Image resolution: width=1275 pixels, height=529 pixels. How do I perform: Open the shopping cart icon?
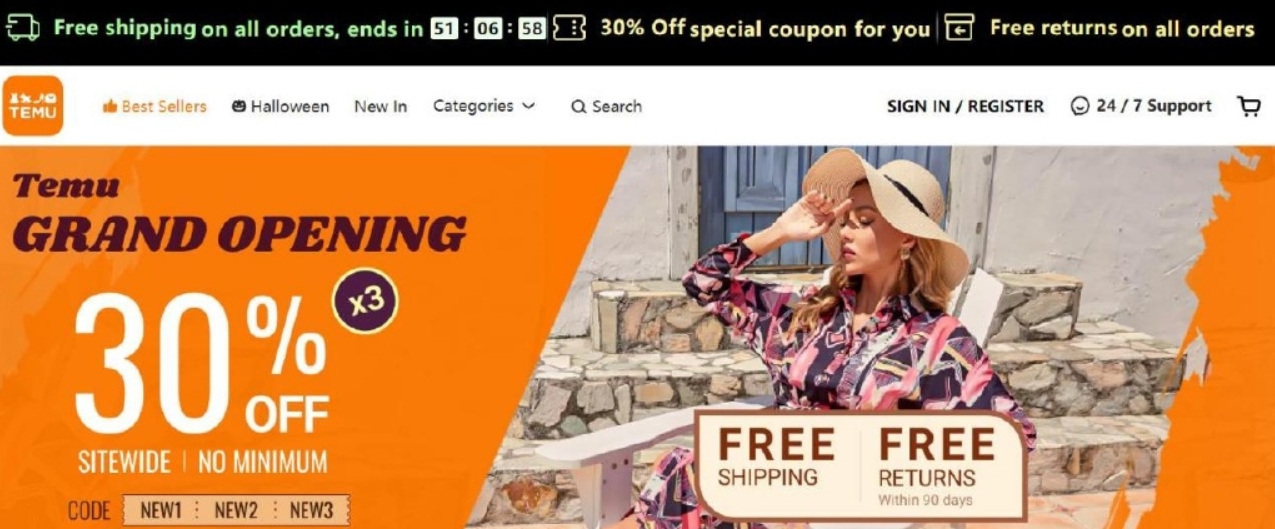(1249, 106)
